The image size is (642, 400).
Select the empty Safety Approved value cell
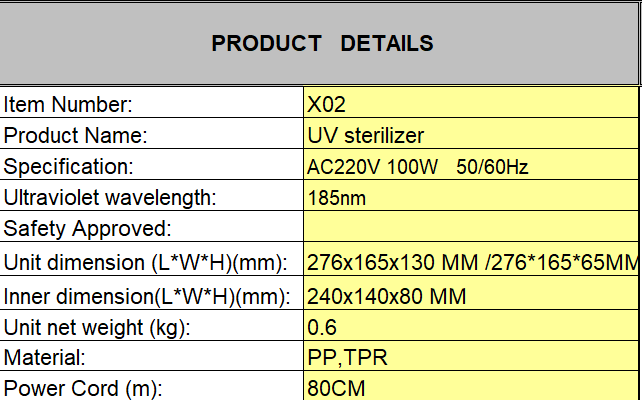point(470,229)
